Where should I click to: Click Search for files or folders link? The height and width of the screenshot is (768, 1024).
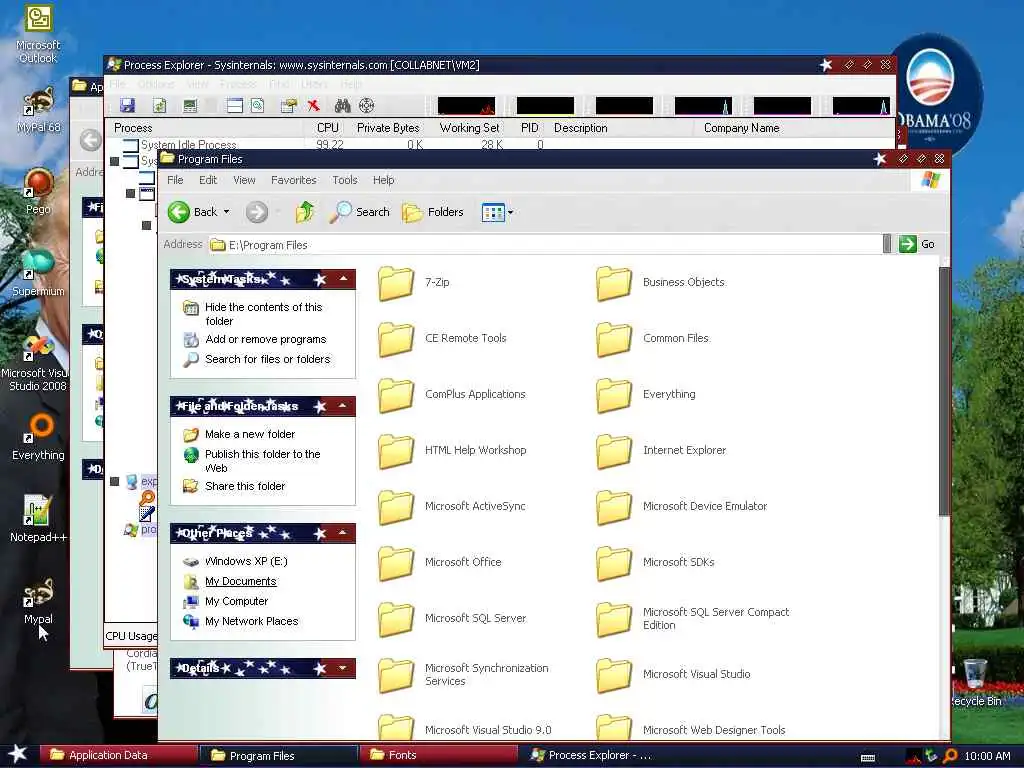pyautogui.click(x=268, y=359)
